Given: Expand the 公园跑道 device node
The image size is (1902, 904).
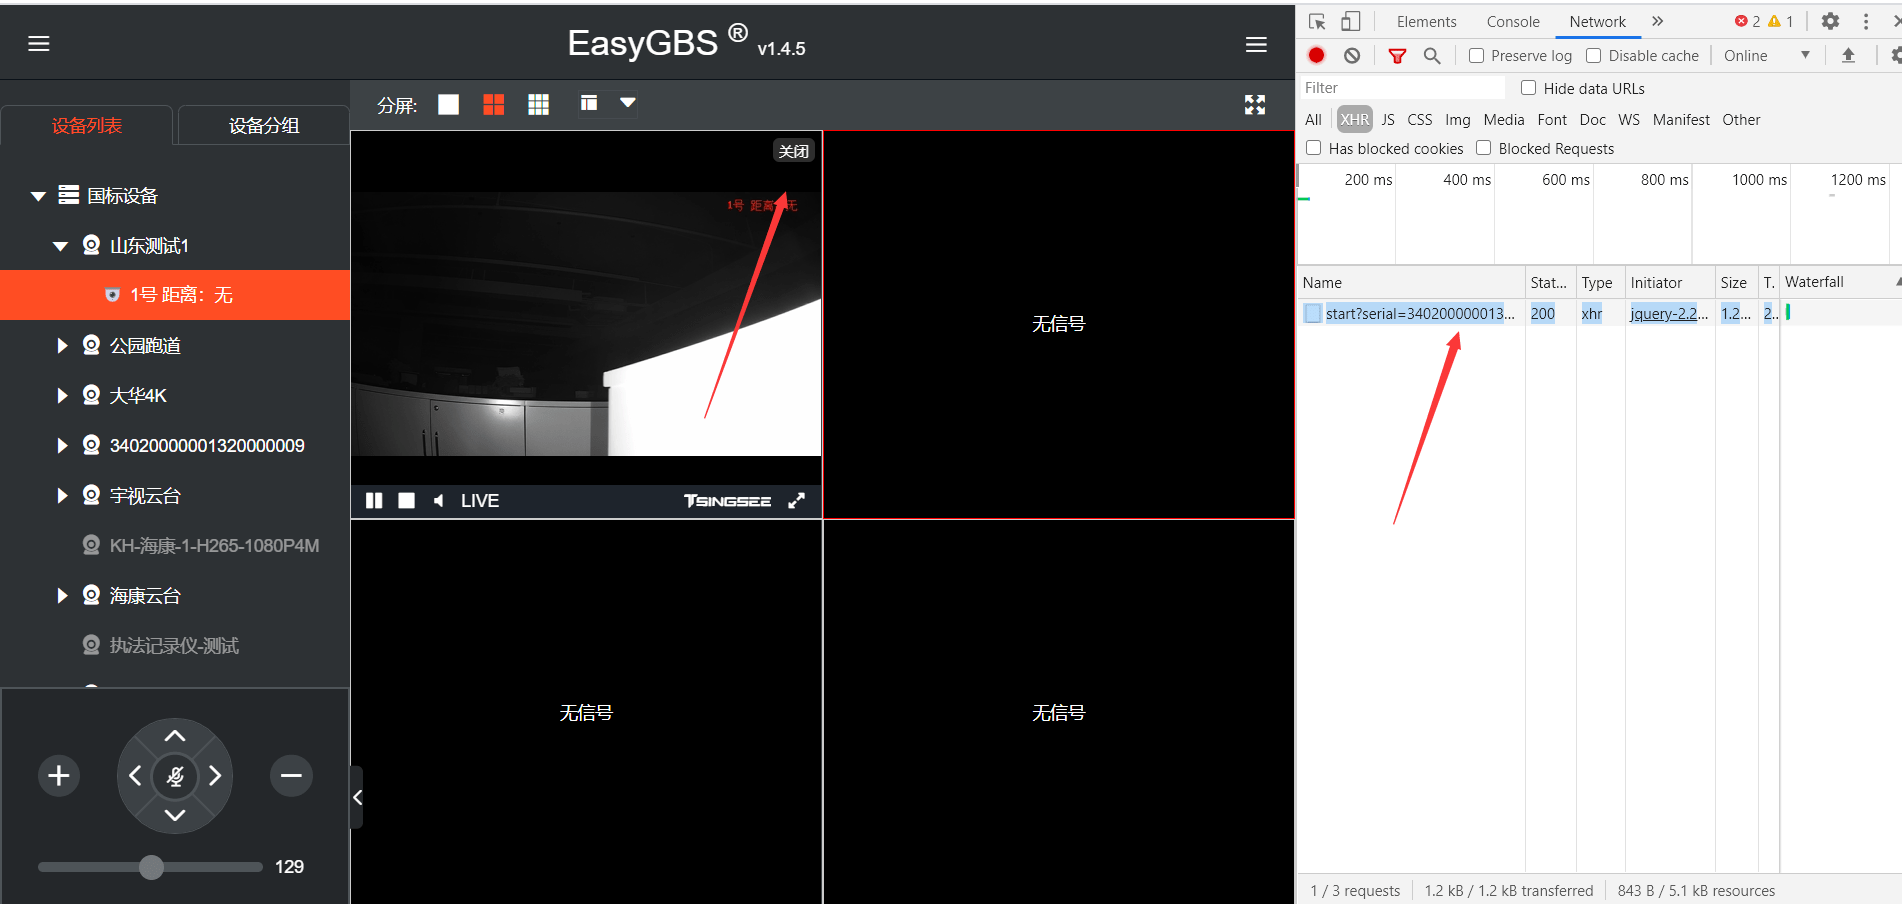Looking at the screenshot, I should point(62,346).
